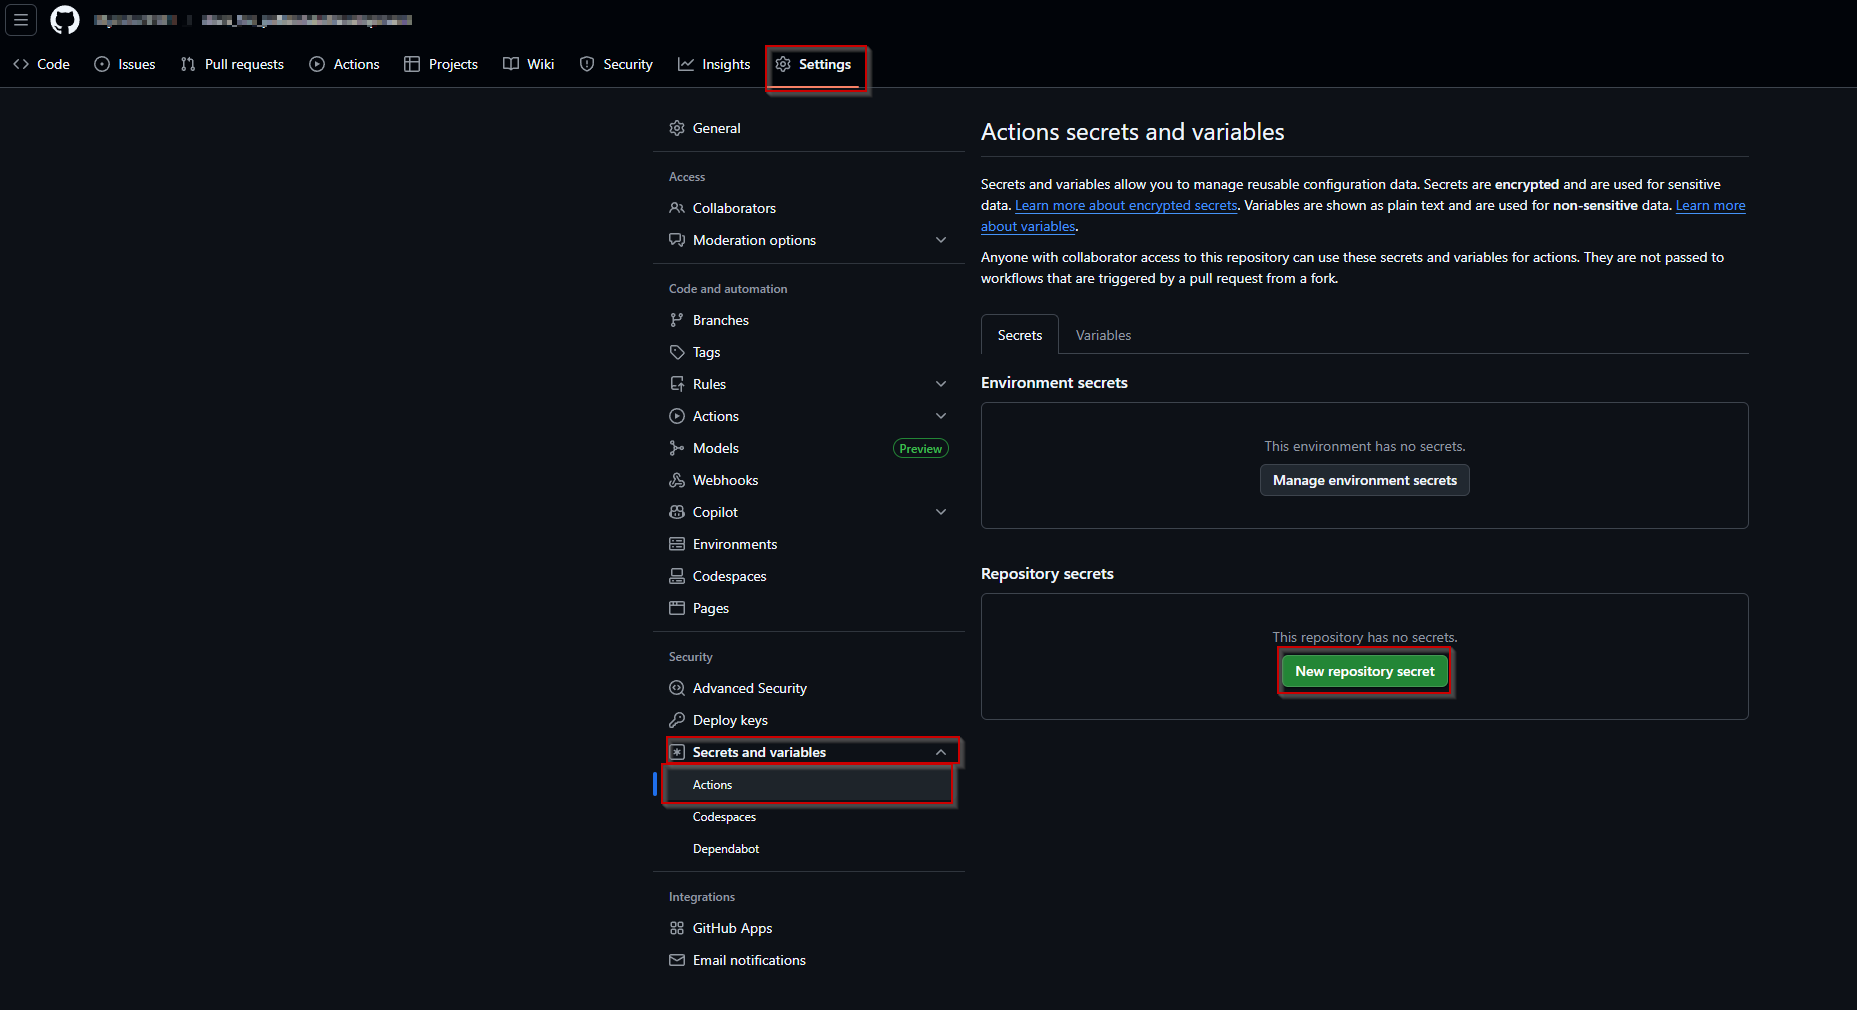Open the repository Wiki
This screenshot has width=1857, height=1010.
click(528, 63)
